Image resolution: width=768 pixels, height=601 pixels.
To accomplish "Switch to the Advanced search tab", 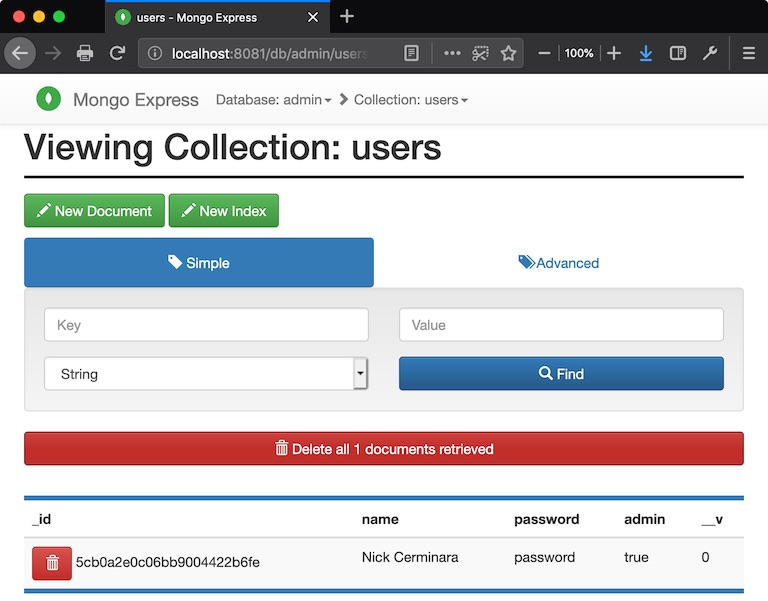I will click(559, 263).
